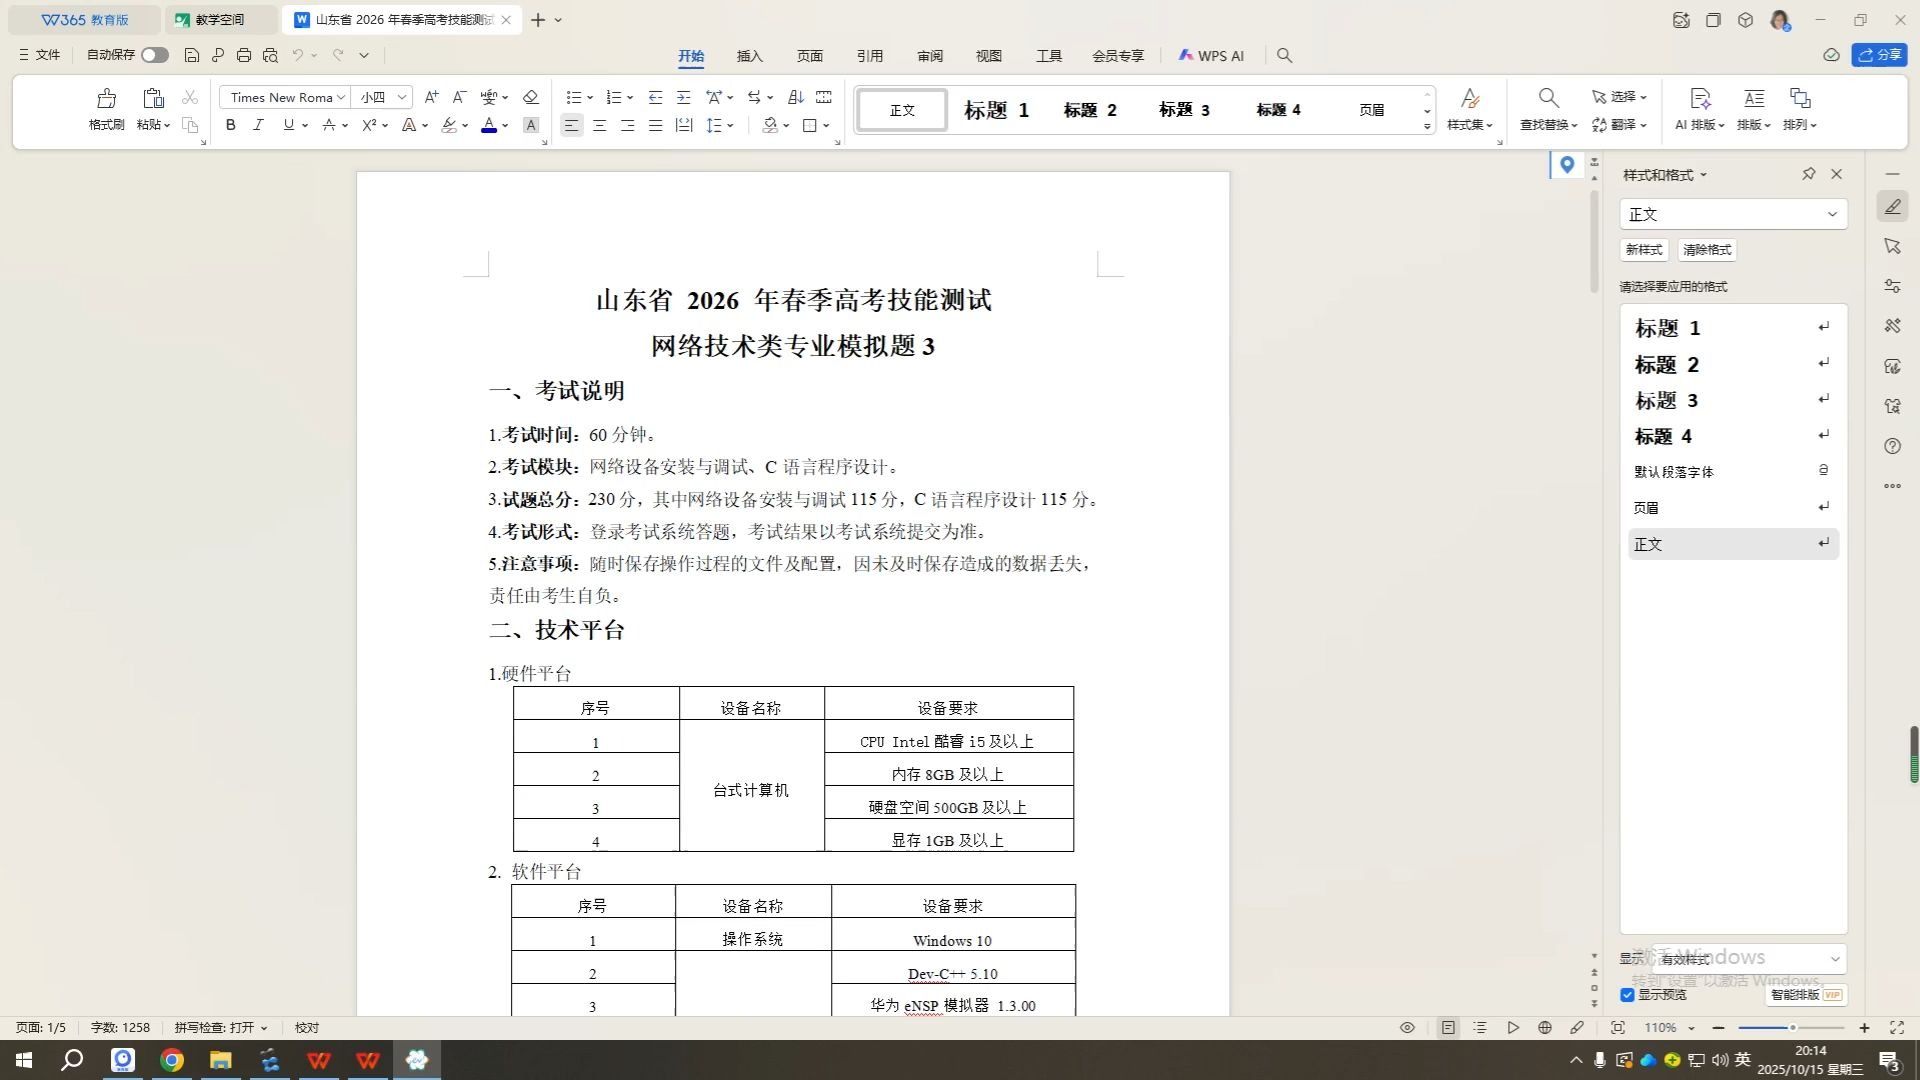Toggle the 自动保存 autosave switch
This screenshot has width=1920, height=1080.
point(155,55)
